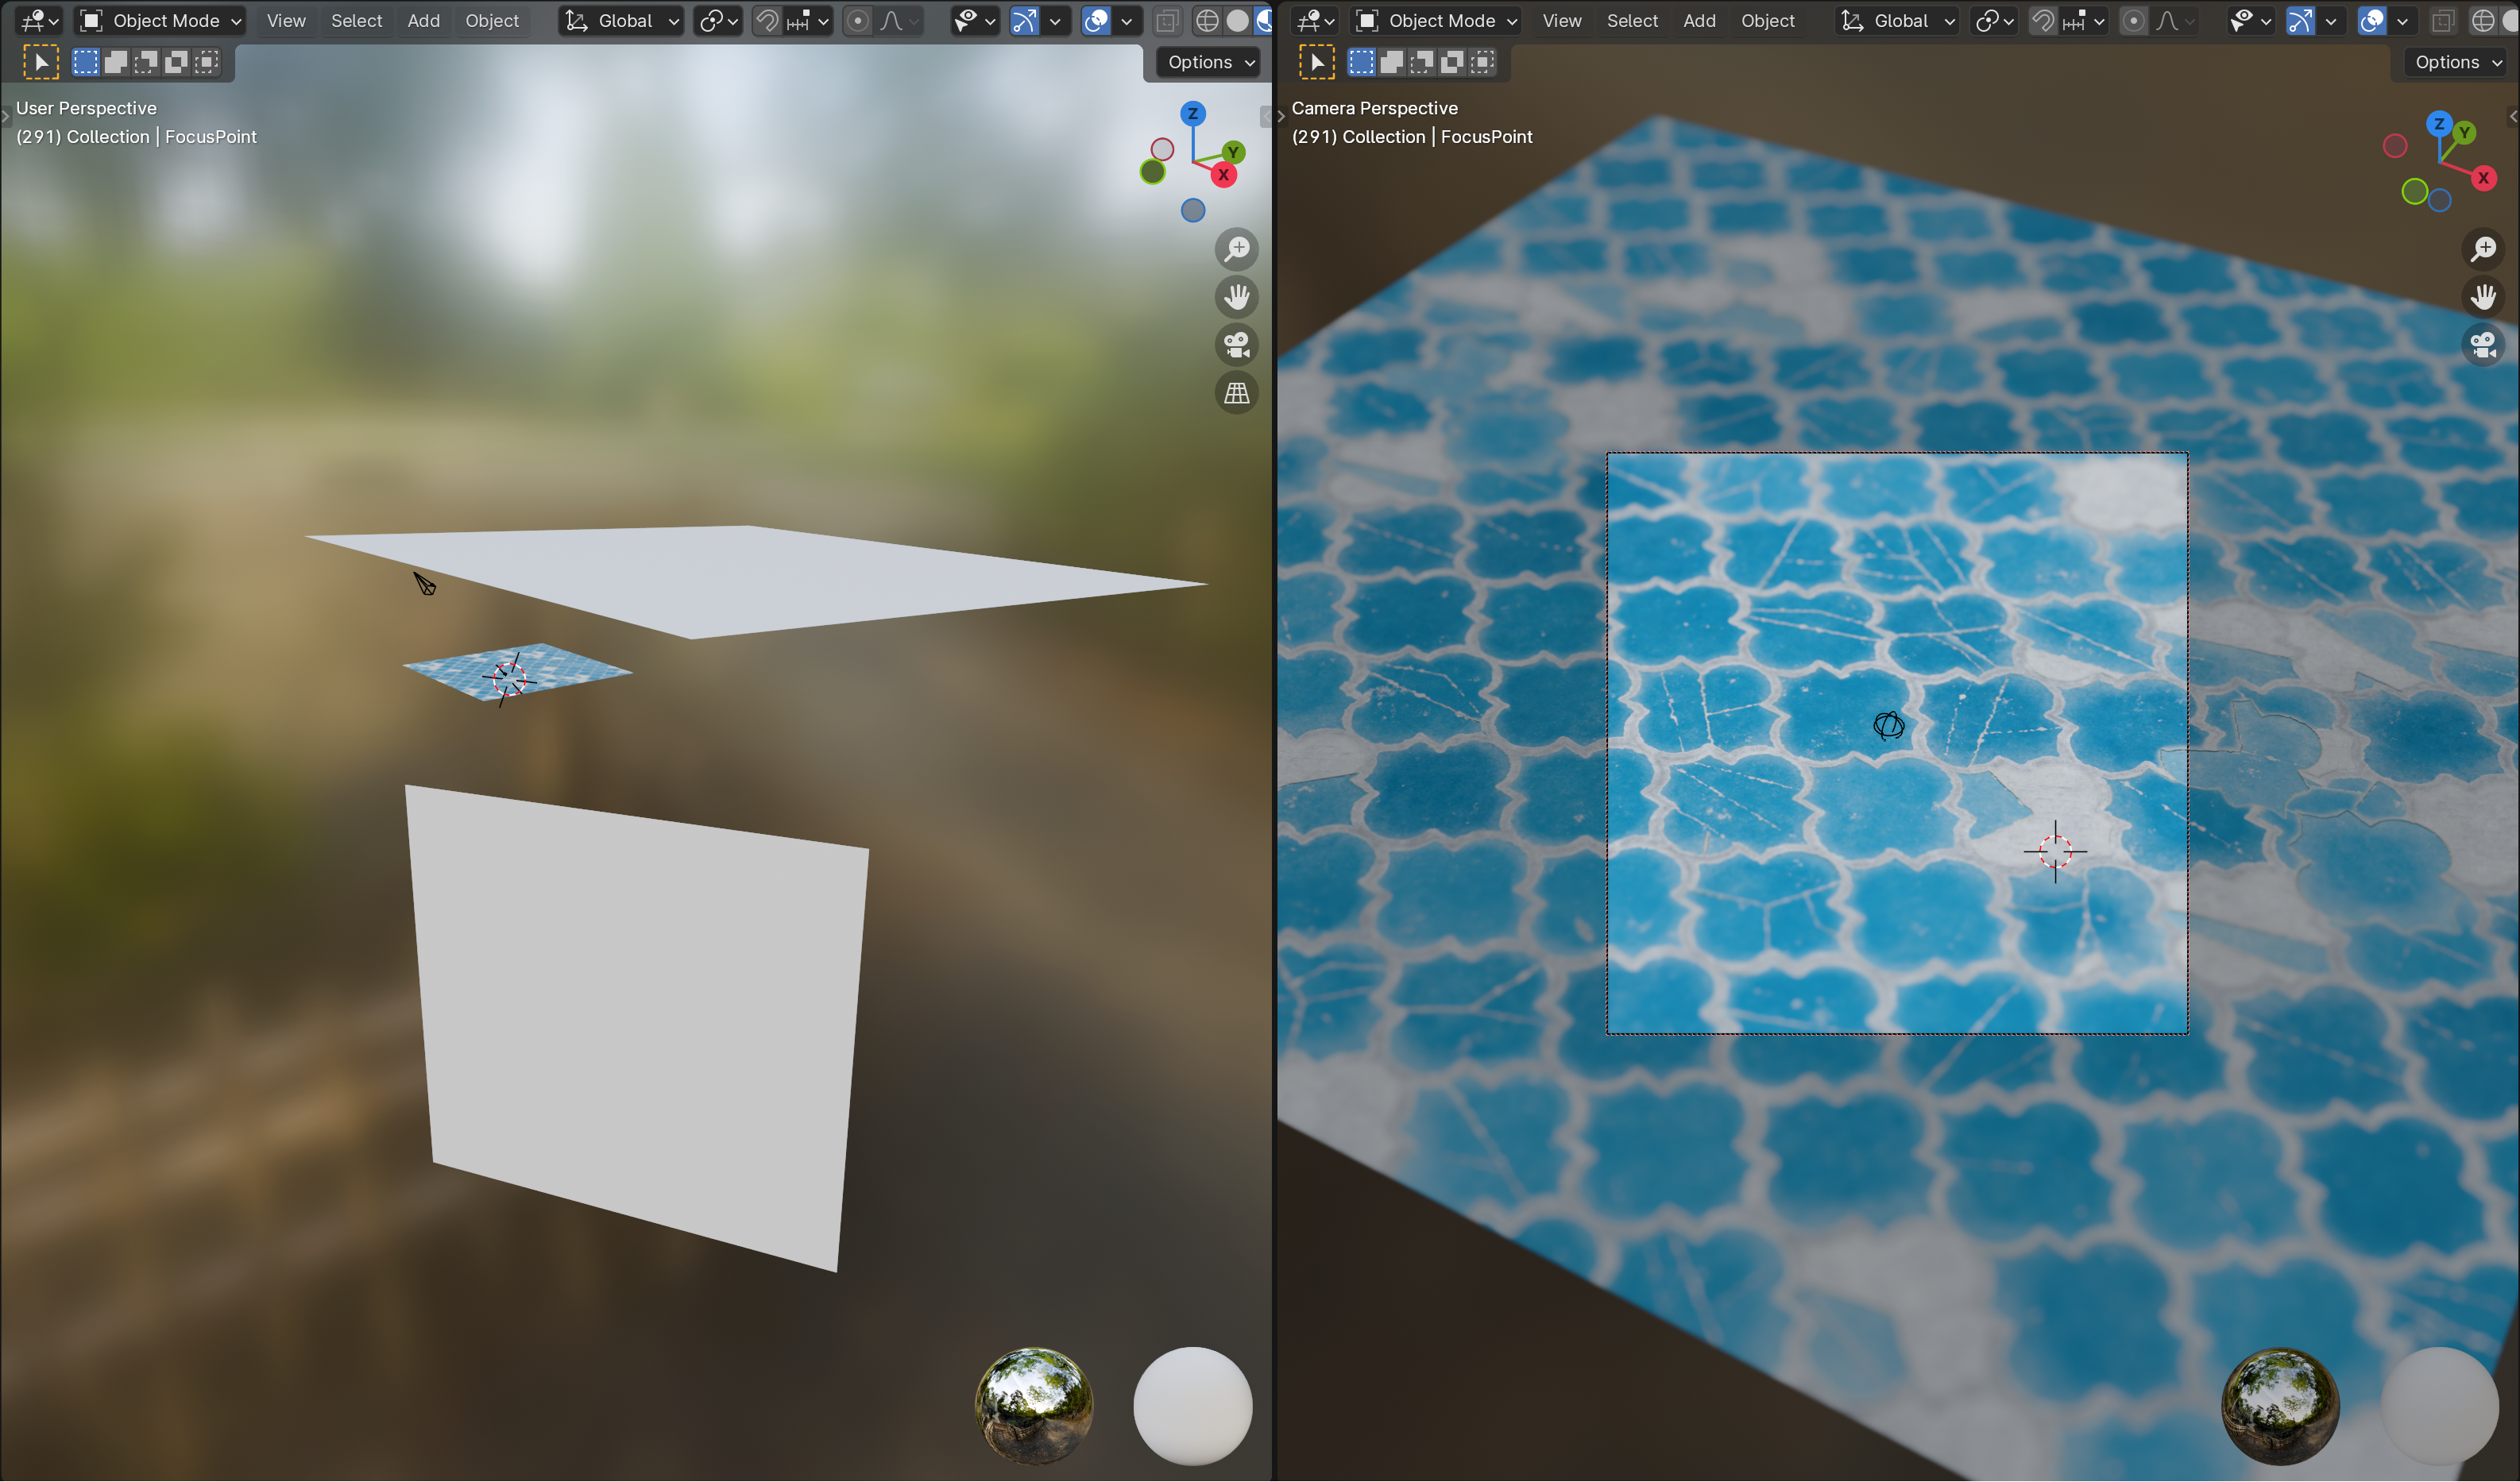The image size is (2520, 1482).
Task: Click the pan hand icon in left viewport
Action: pyautogui.click(x=1237, y=297)
